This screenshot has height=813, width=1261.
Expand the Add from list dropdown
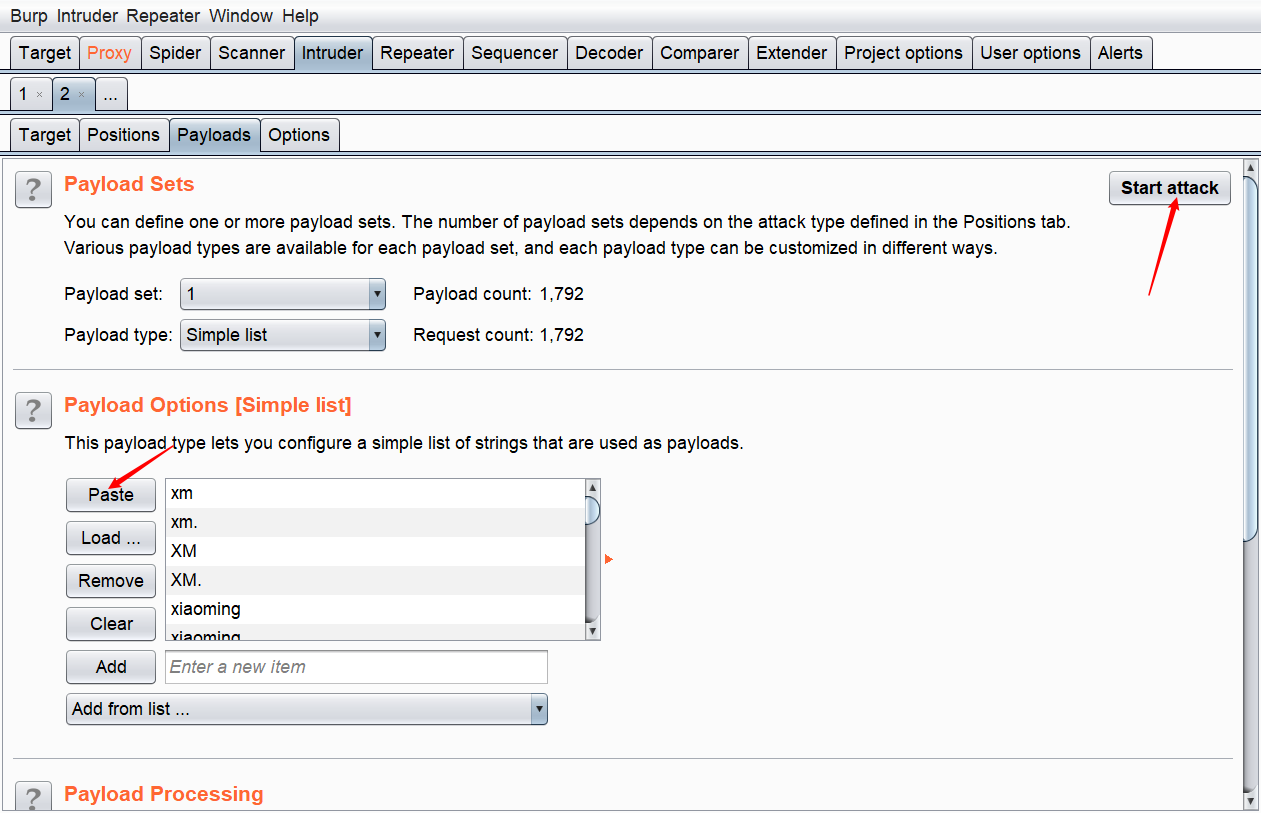point(539,709)
